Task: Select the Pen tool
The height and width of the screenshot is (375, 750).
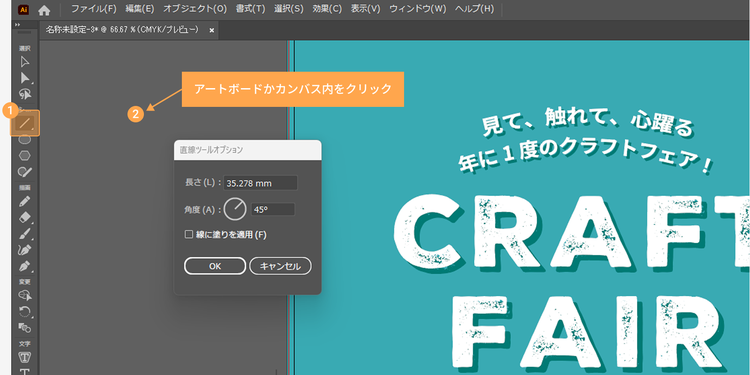Action: pos(25,265)
